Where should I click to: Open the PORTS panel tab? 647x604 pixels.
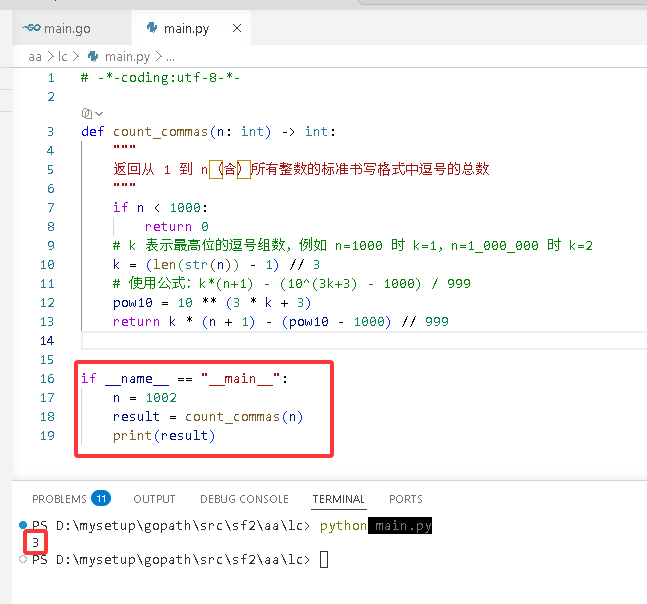[406, 499]
